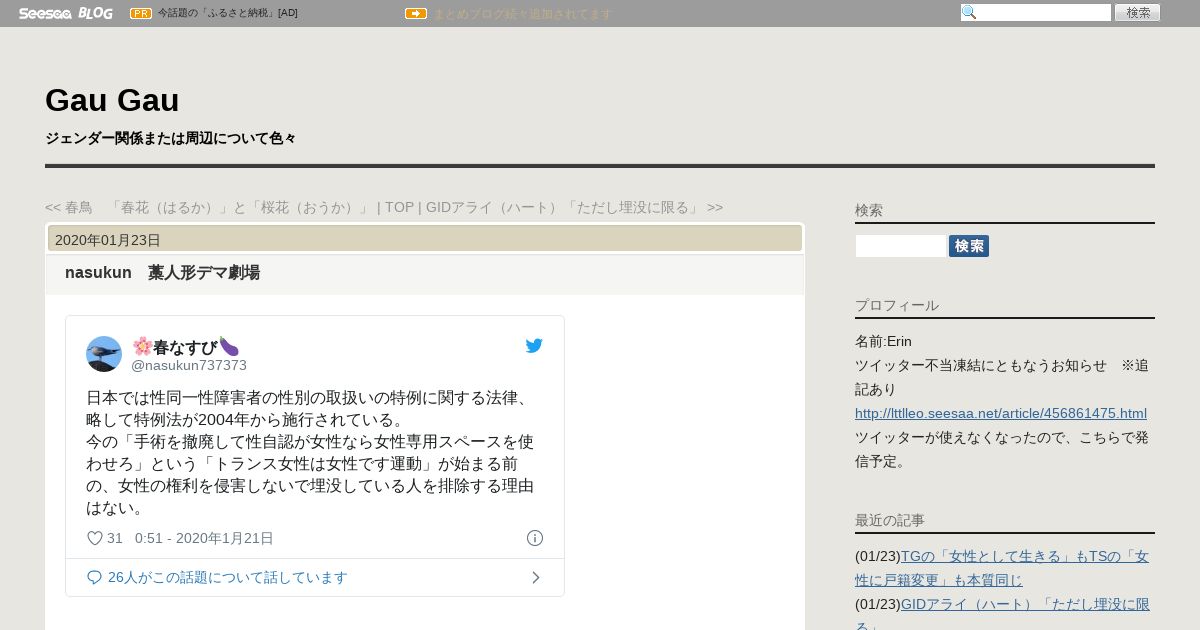
Task: Open the Seesaa BLOG logo link
Action: (x=66, y=13)
